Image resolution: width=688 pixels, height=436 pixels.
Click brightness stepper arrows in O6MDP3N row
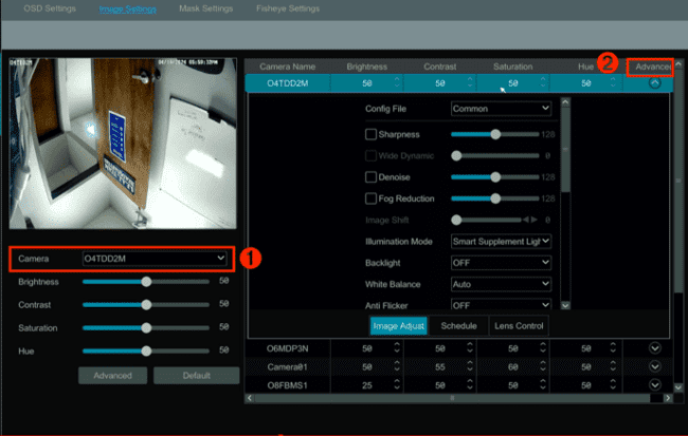[x=396, y=348]
